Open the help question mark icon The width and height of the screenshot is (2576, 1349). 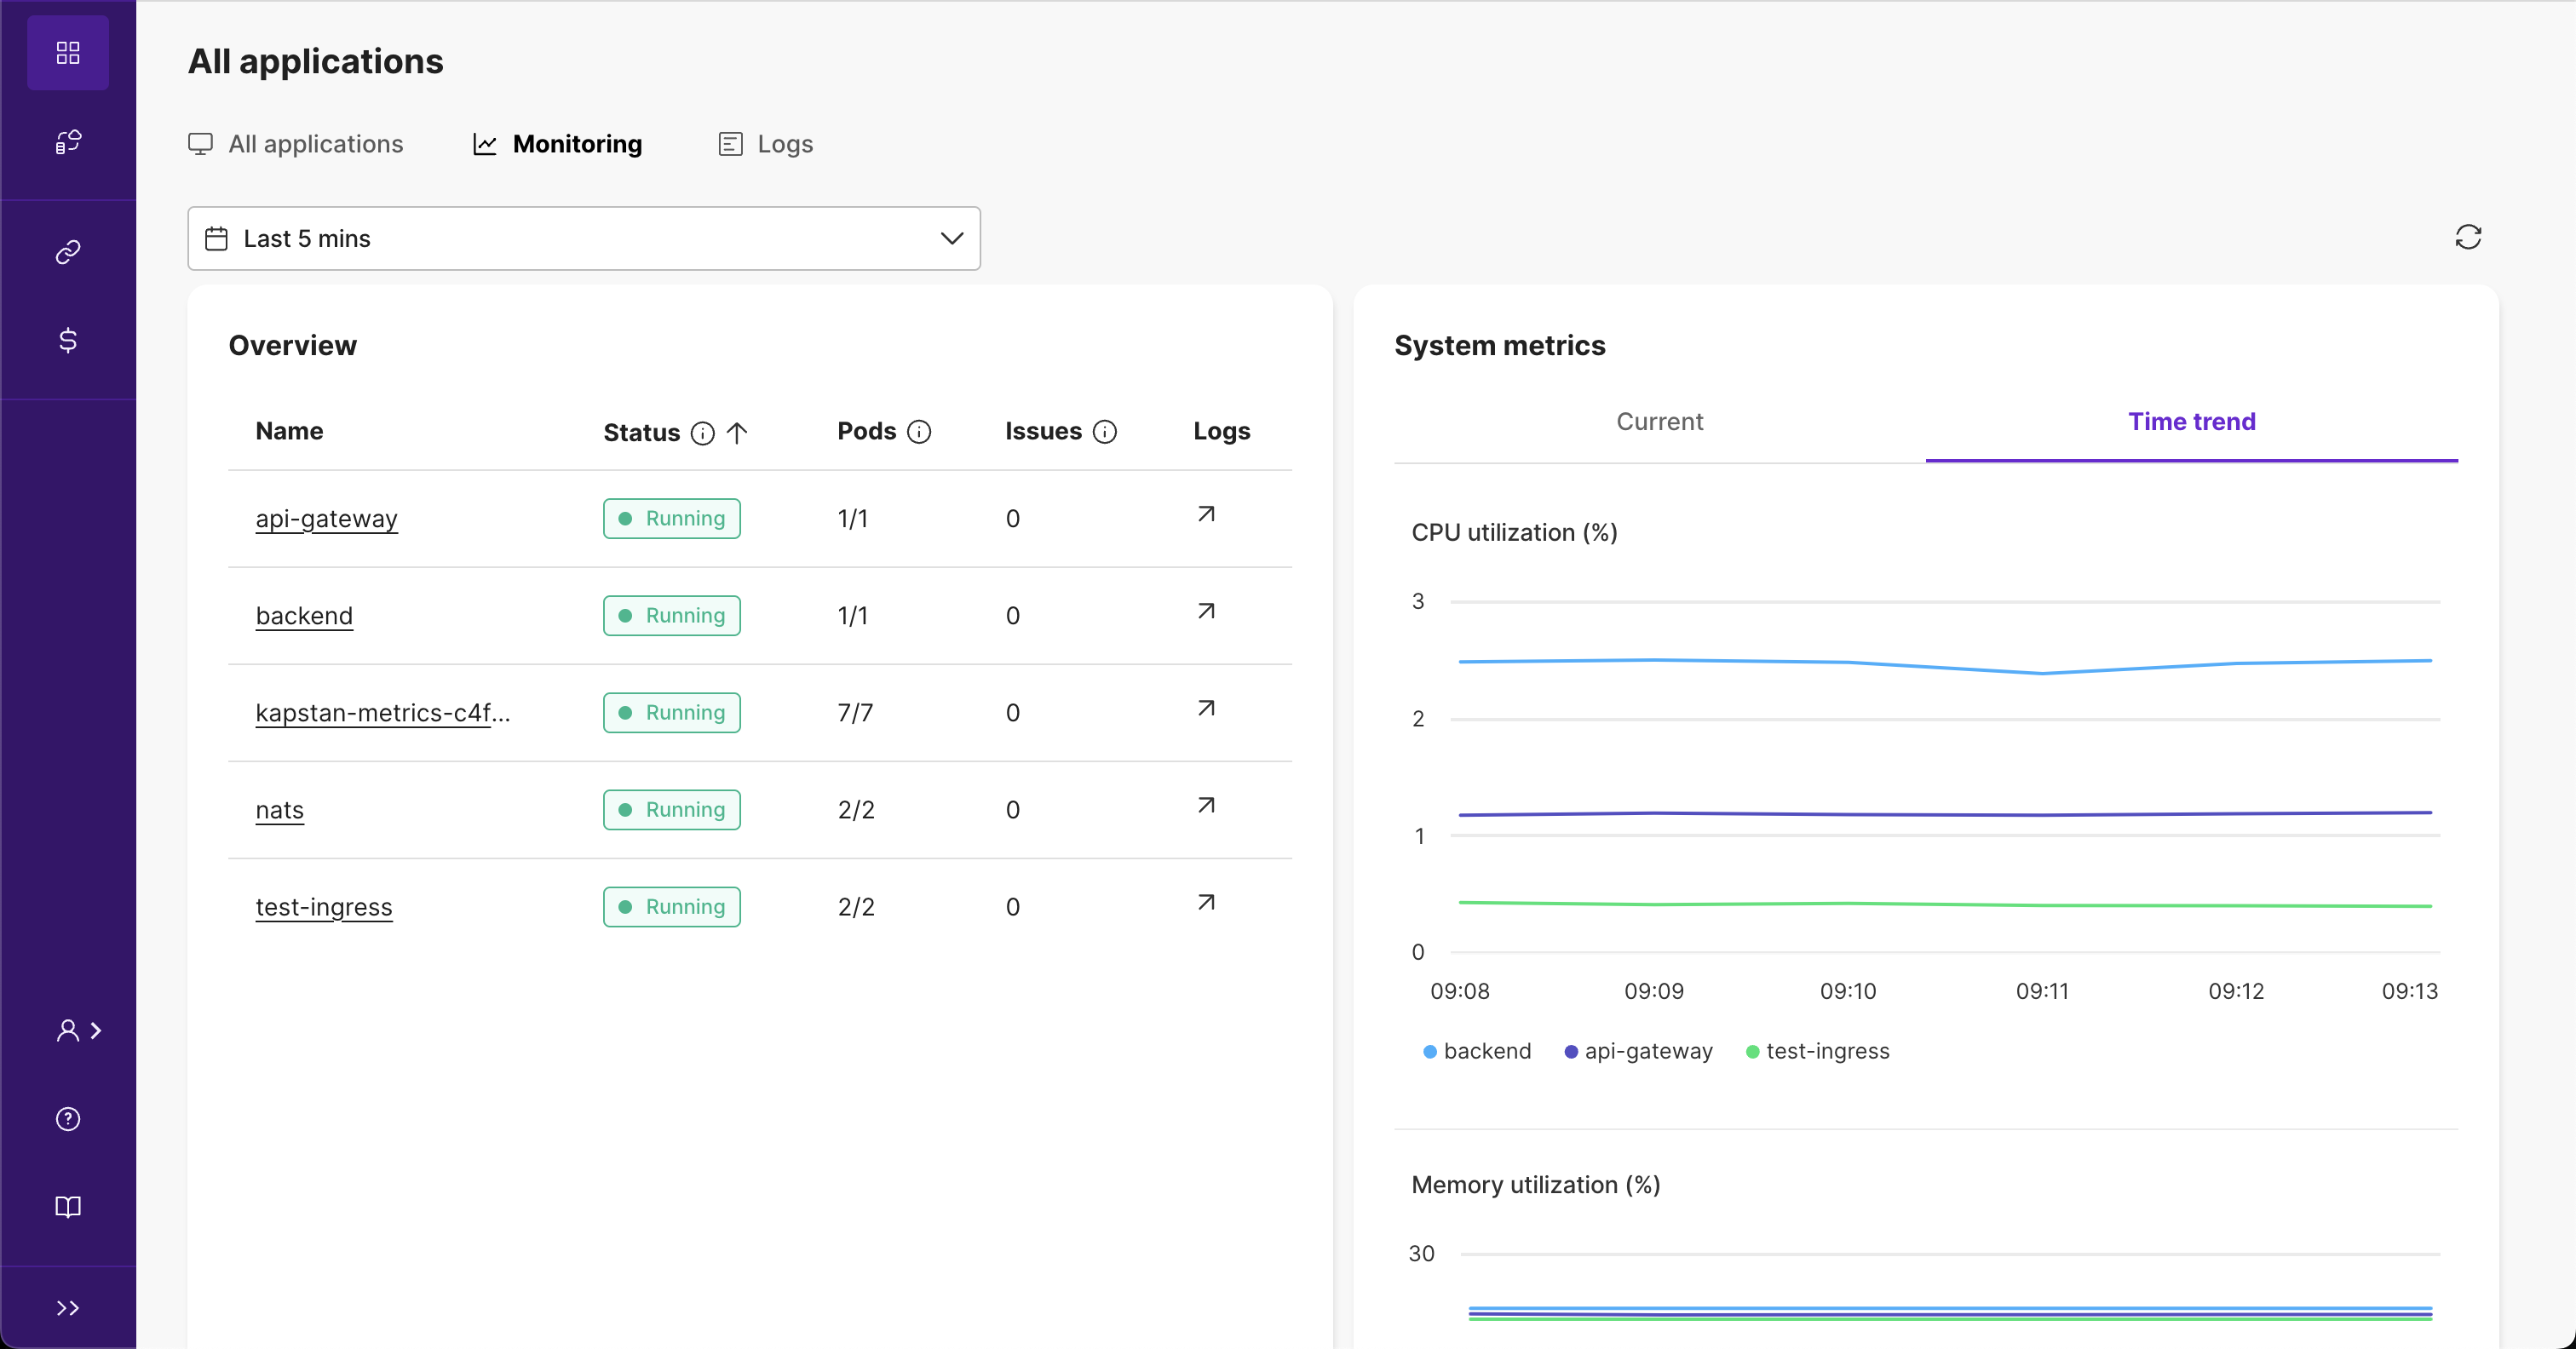[x=68, y=1118]
